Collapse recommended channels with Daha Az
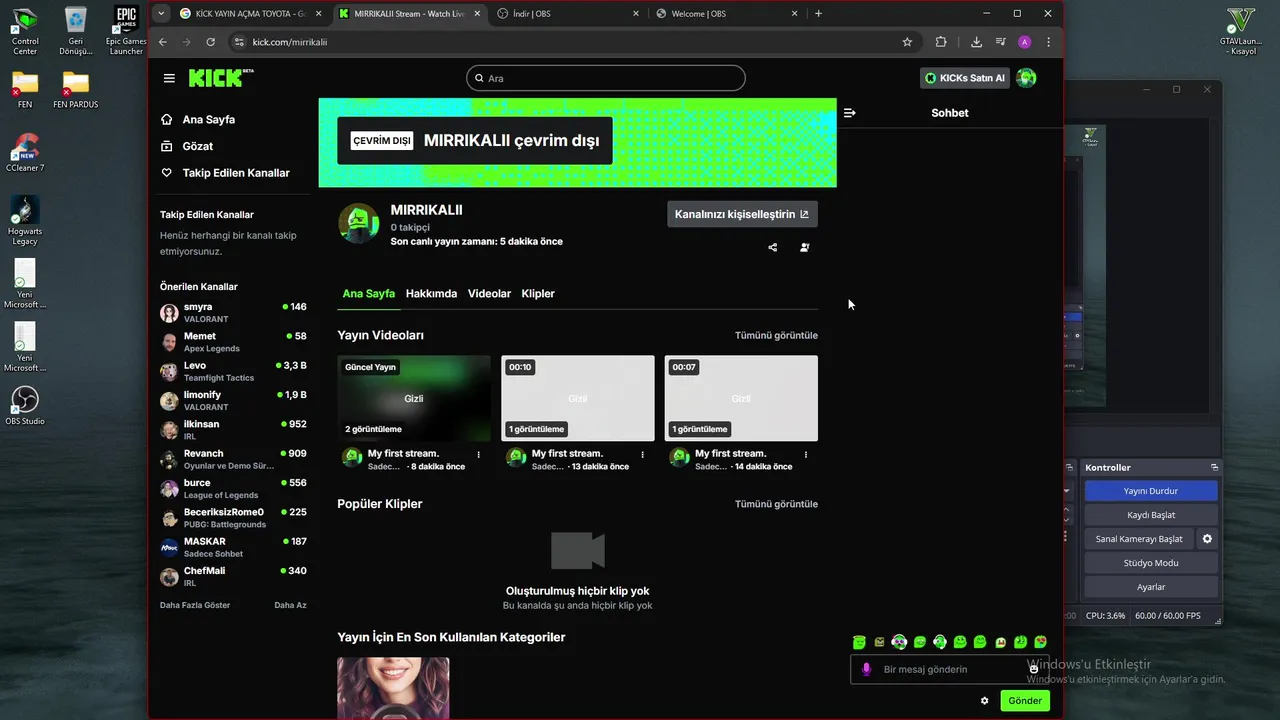 (290, 605)
